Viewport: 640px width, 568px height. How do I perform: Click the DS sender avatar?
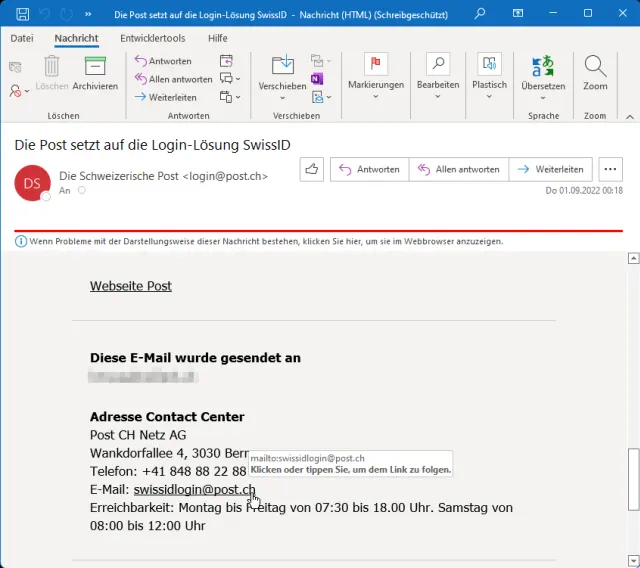(x=32, y=183)
